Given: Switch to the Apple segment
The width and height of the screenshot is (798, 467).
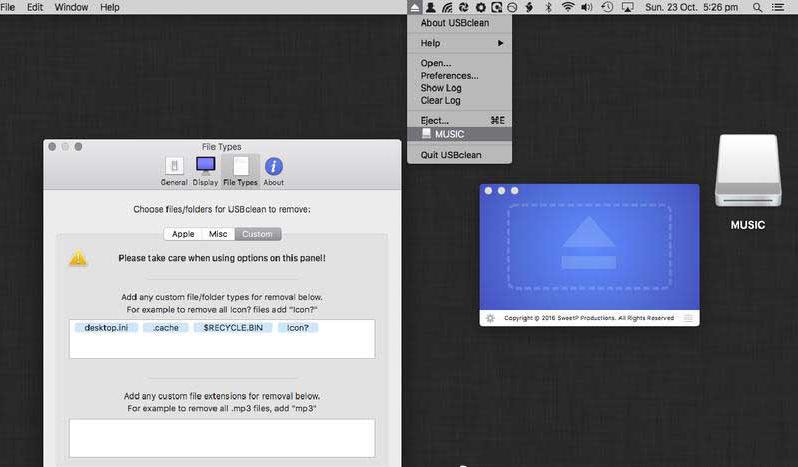Looking at the screenshot, I should click(x=183, y=234).
